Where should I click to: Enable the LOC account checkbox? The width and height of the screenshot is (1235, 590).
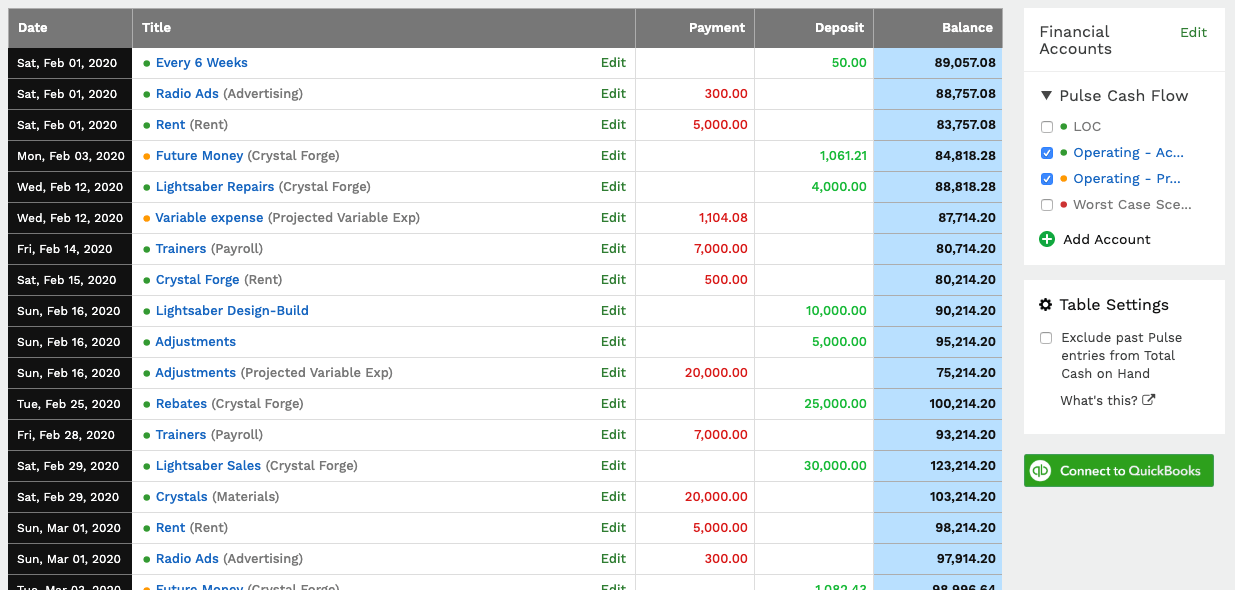click(1046, 127)
